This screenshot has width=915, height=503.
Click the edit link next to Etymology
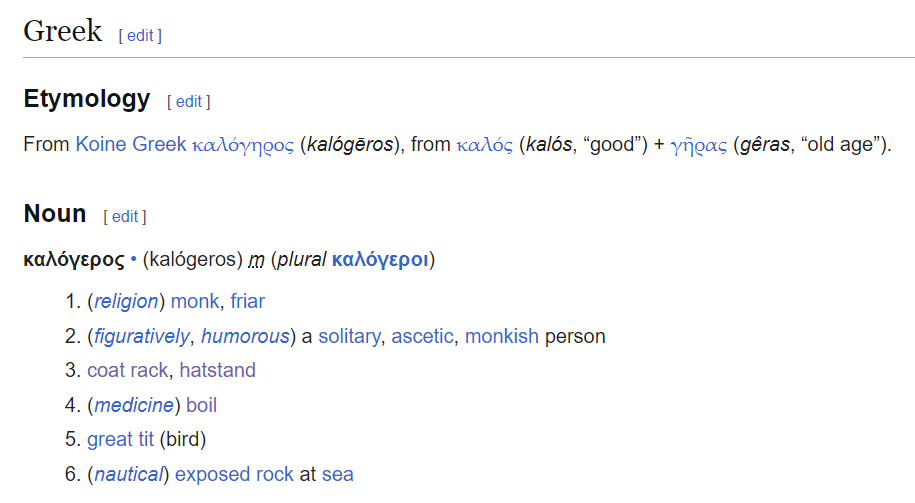pos(188,102)
